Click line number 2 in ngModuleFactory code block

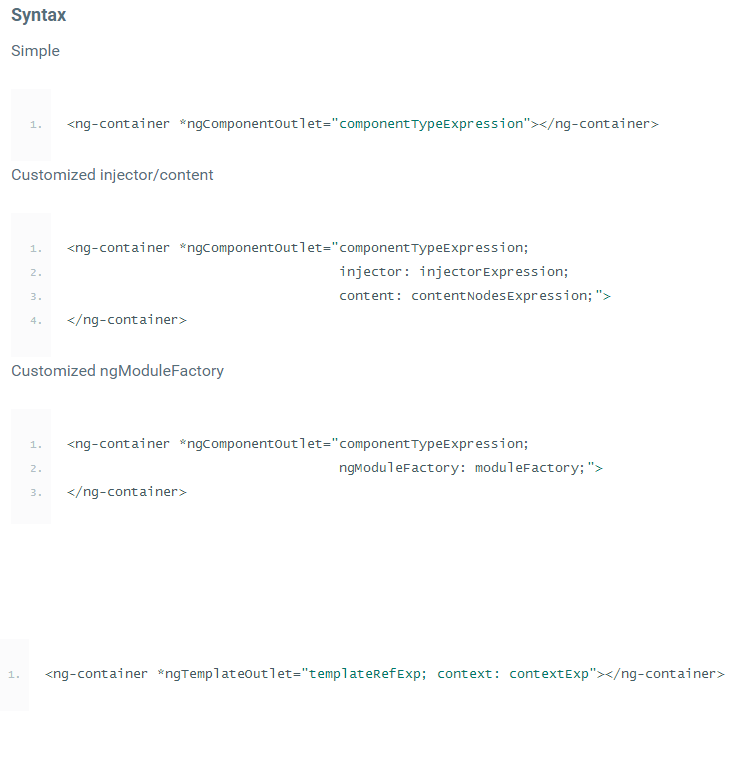(x=36, y=468)
